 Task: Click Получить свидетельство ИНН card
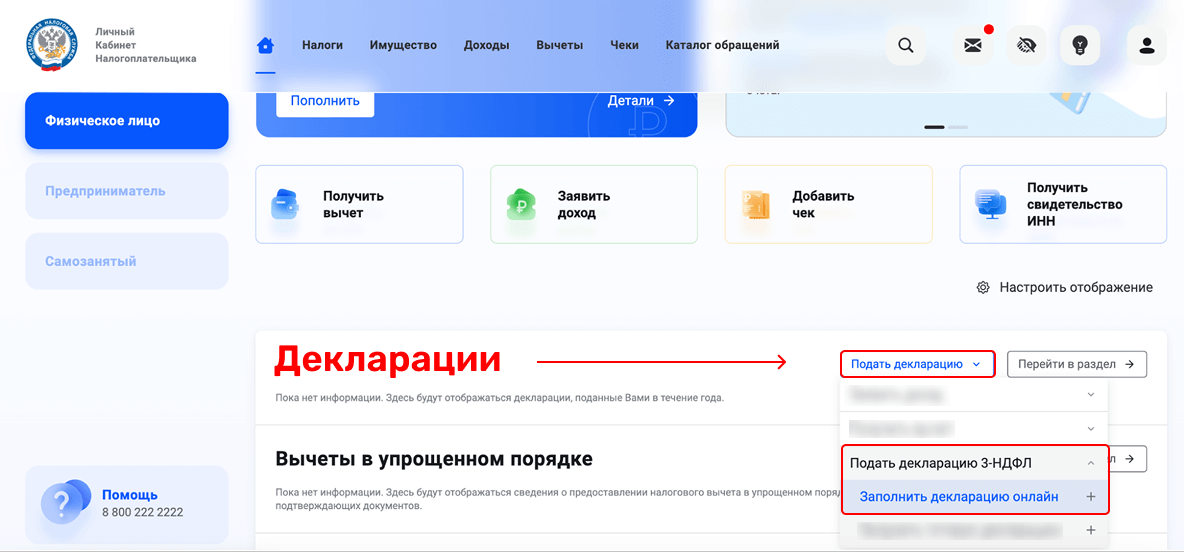(1063, 204)
